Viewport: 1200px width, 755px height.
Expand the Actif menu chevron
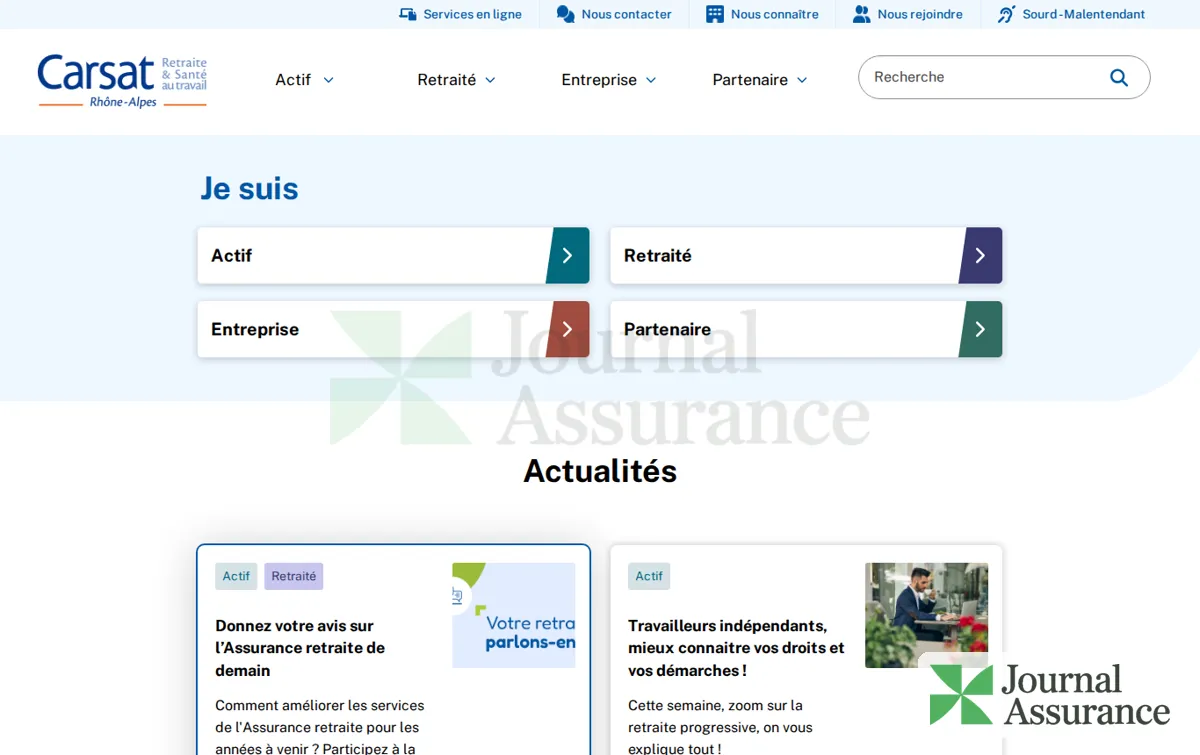(x=328, y=80)
